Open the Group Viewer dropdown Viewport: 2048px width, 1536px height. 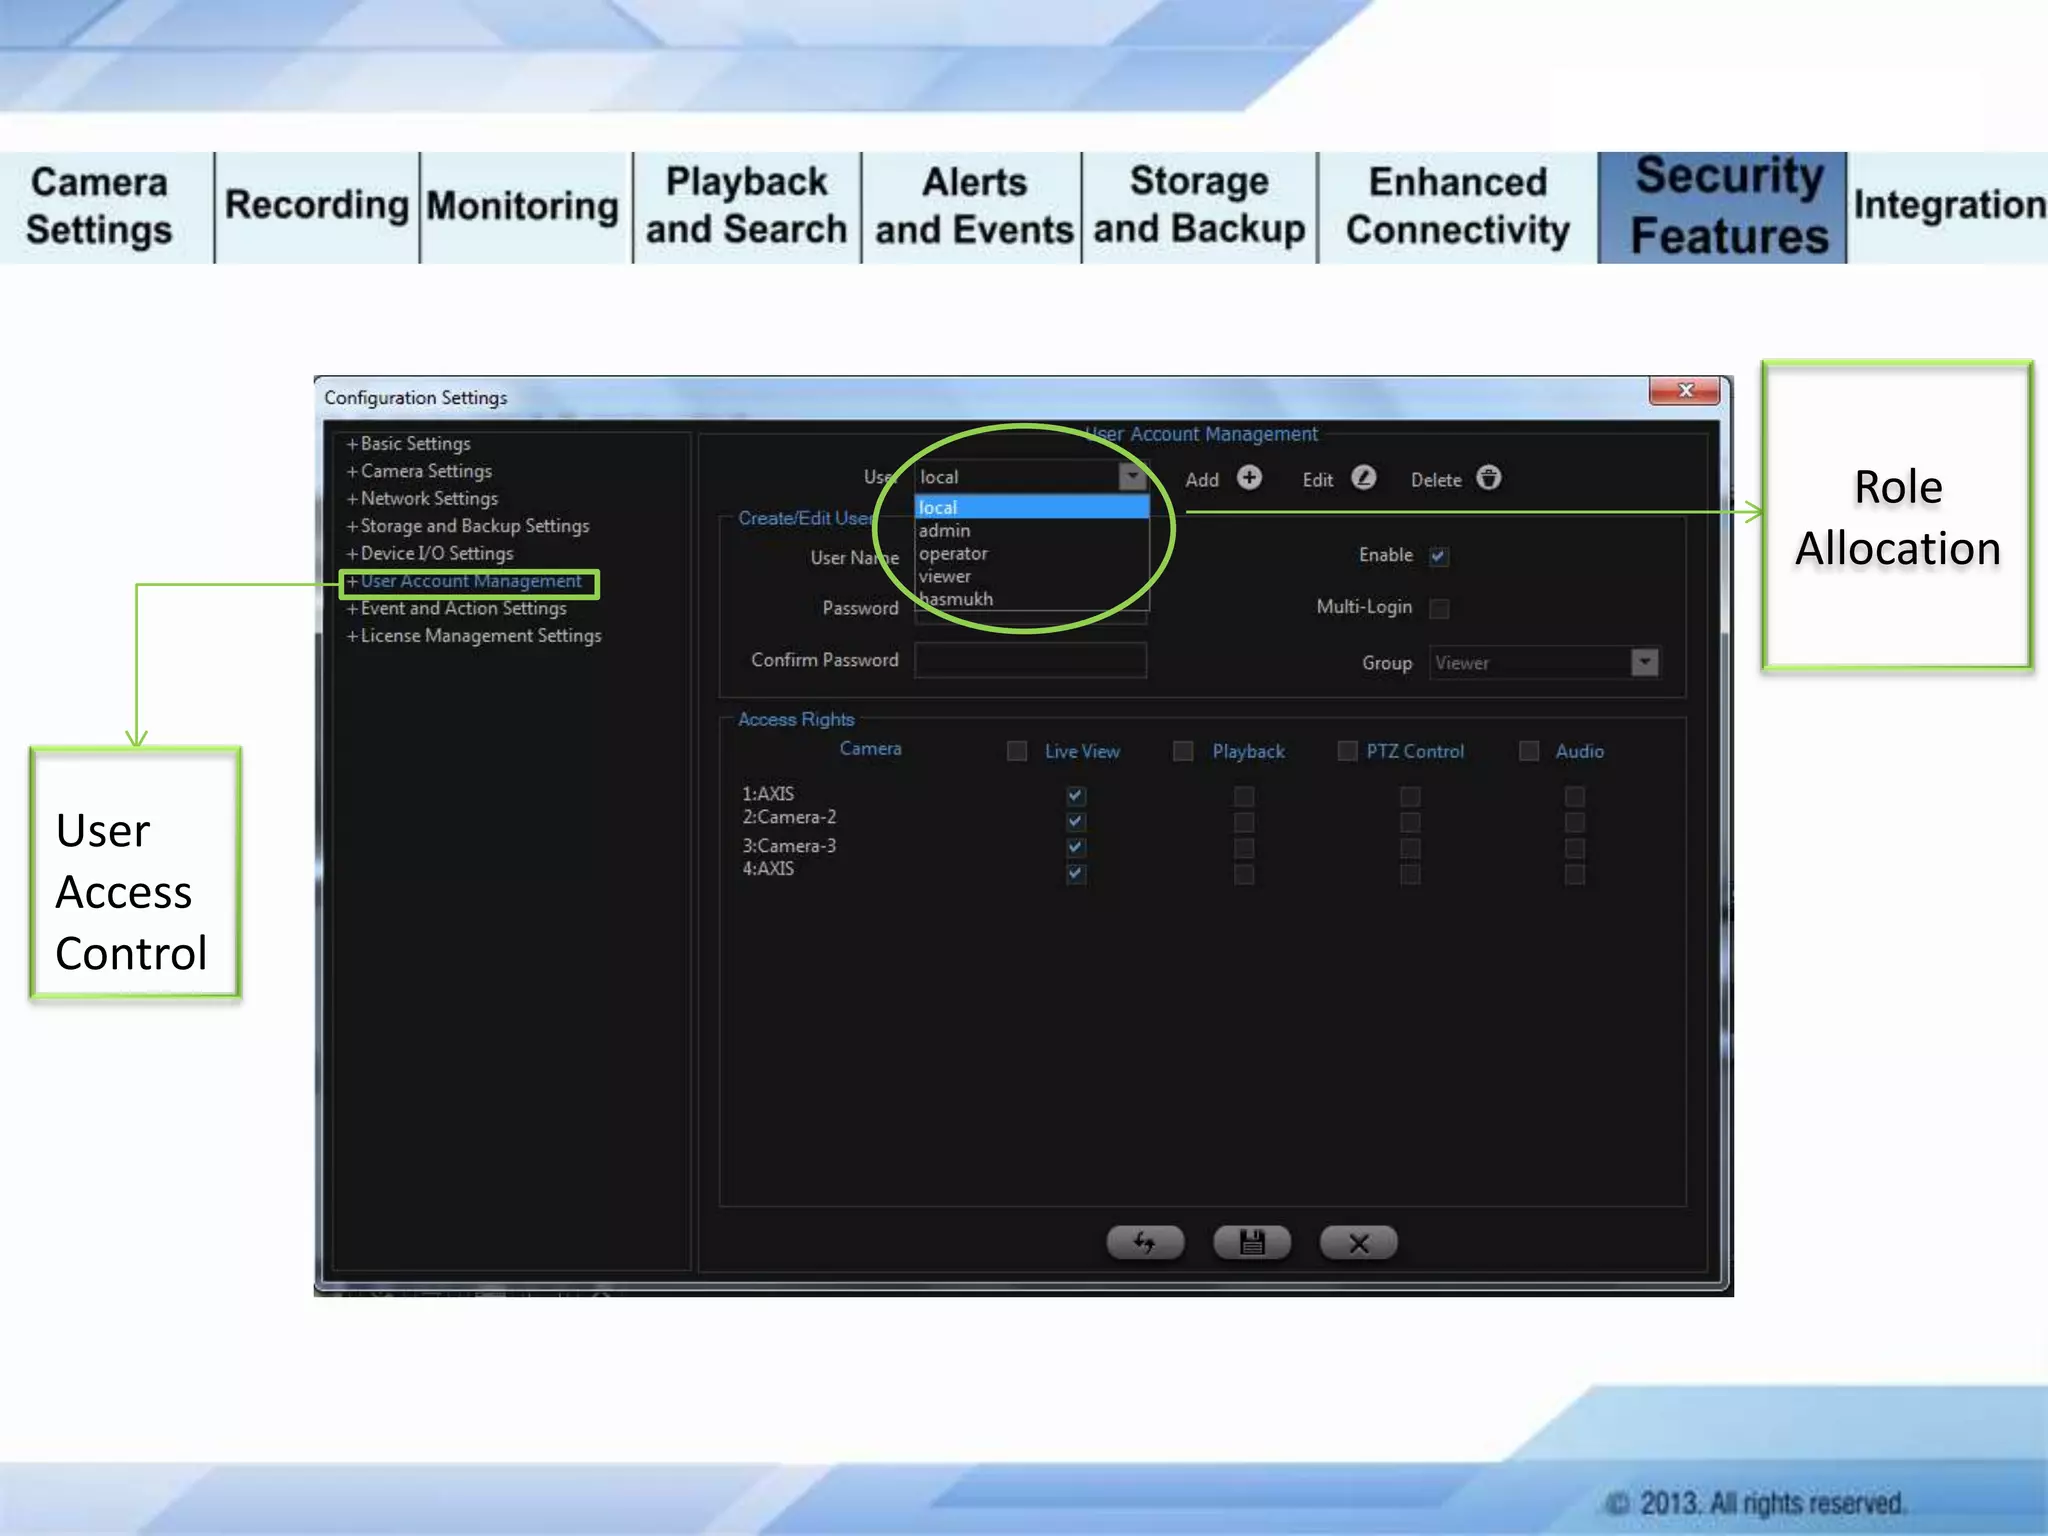coord(1645,662)
